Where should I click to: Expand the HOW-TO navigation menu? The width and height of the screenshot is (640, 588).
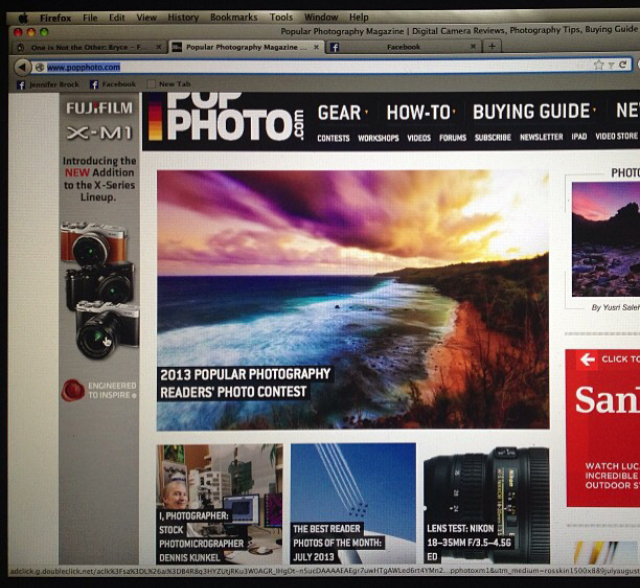(x=421, y=112)
